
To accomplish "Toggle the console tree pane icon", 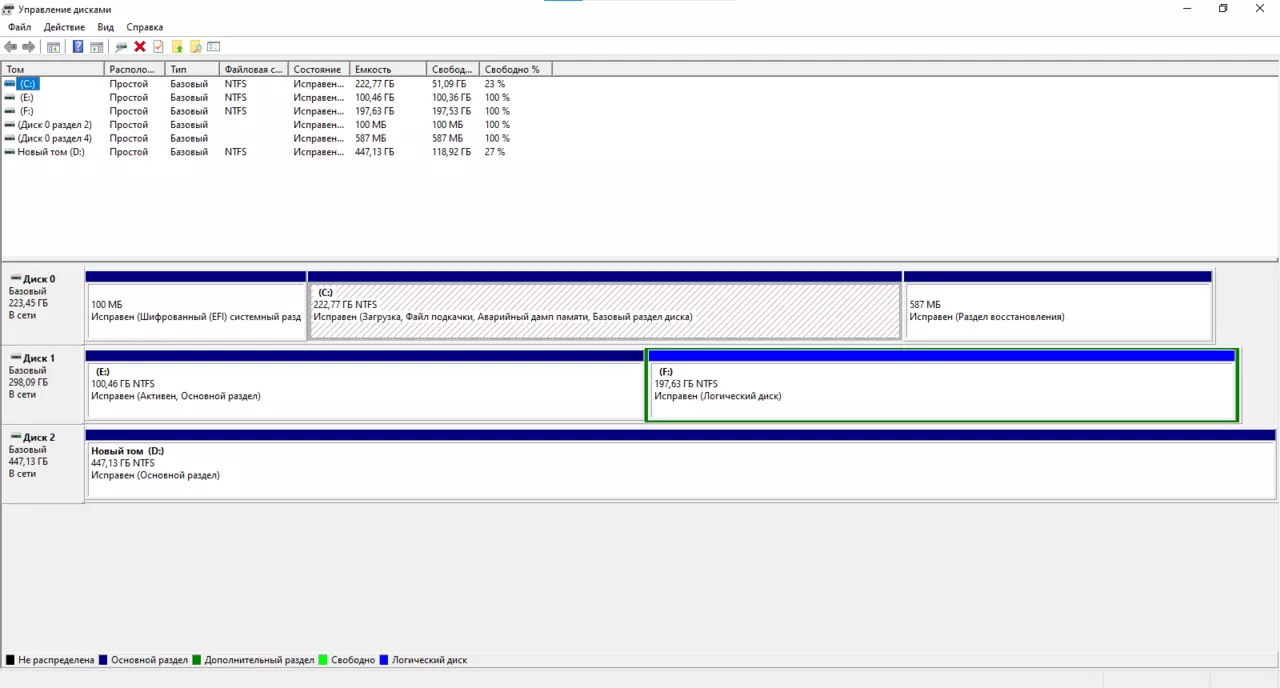I will pyautogui.click(x=54, y=47).
